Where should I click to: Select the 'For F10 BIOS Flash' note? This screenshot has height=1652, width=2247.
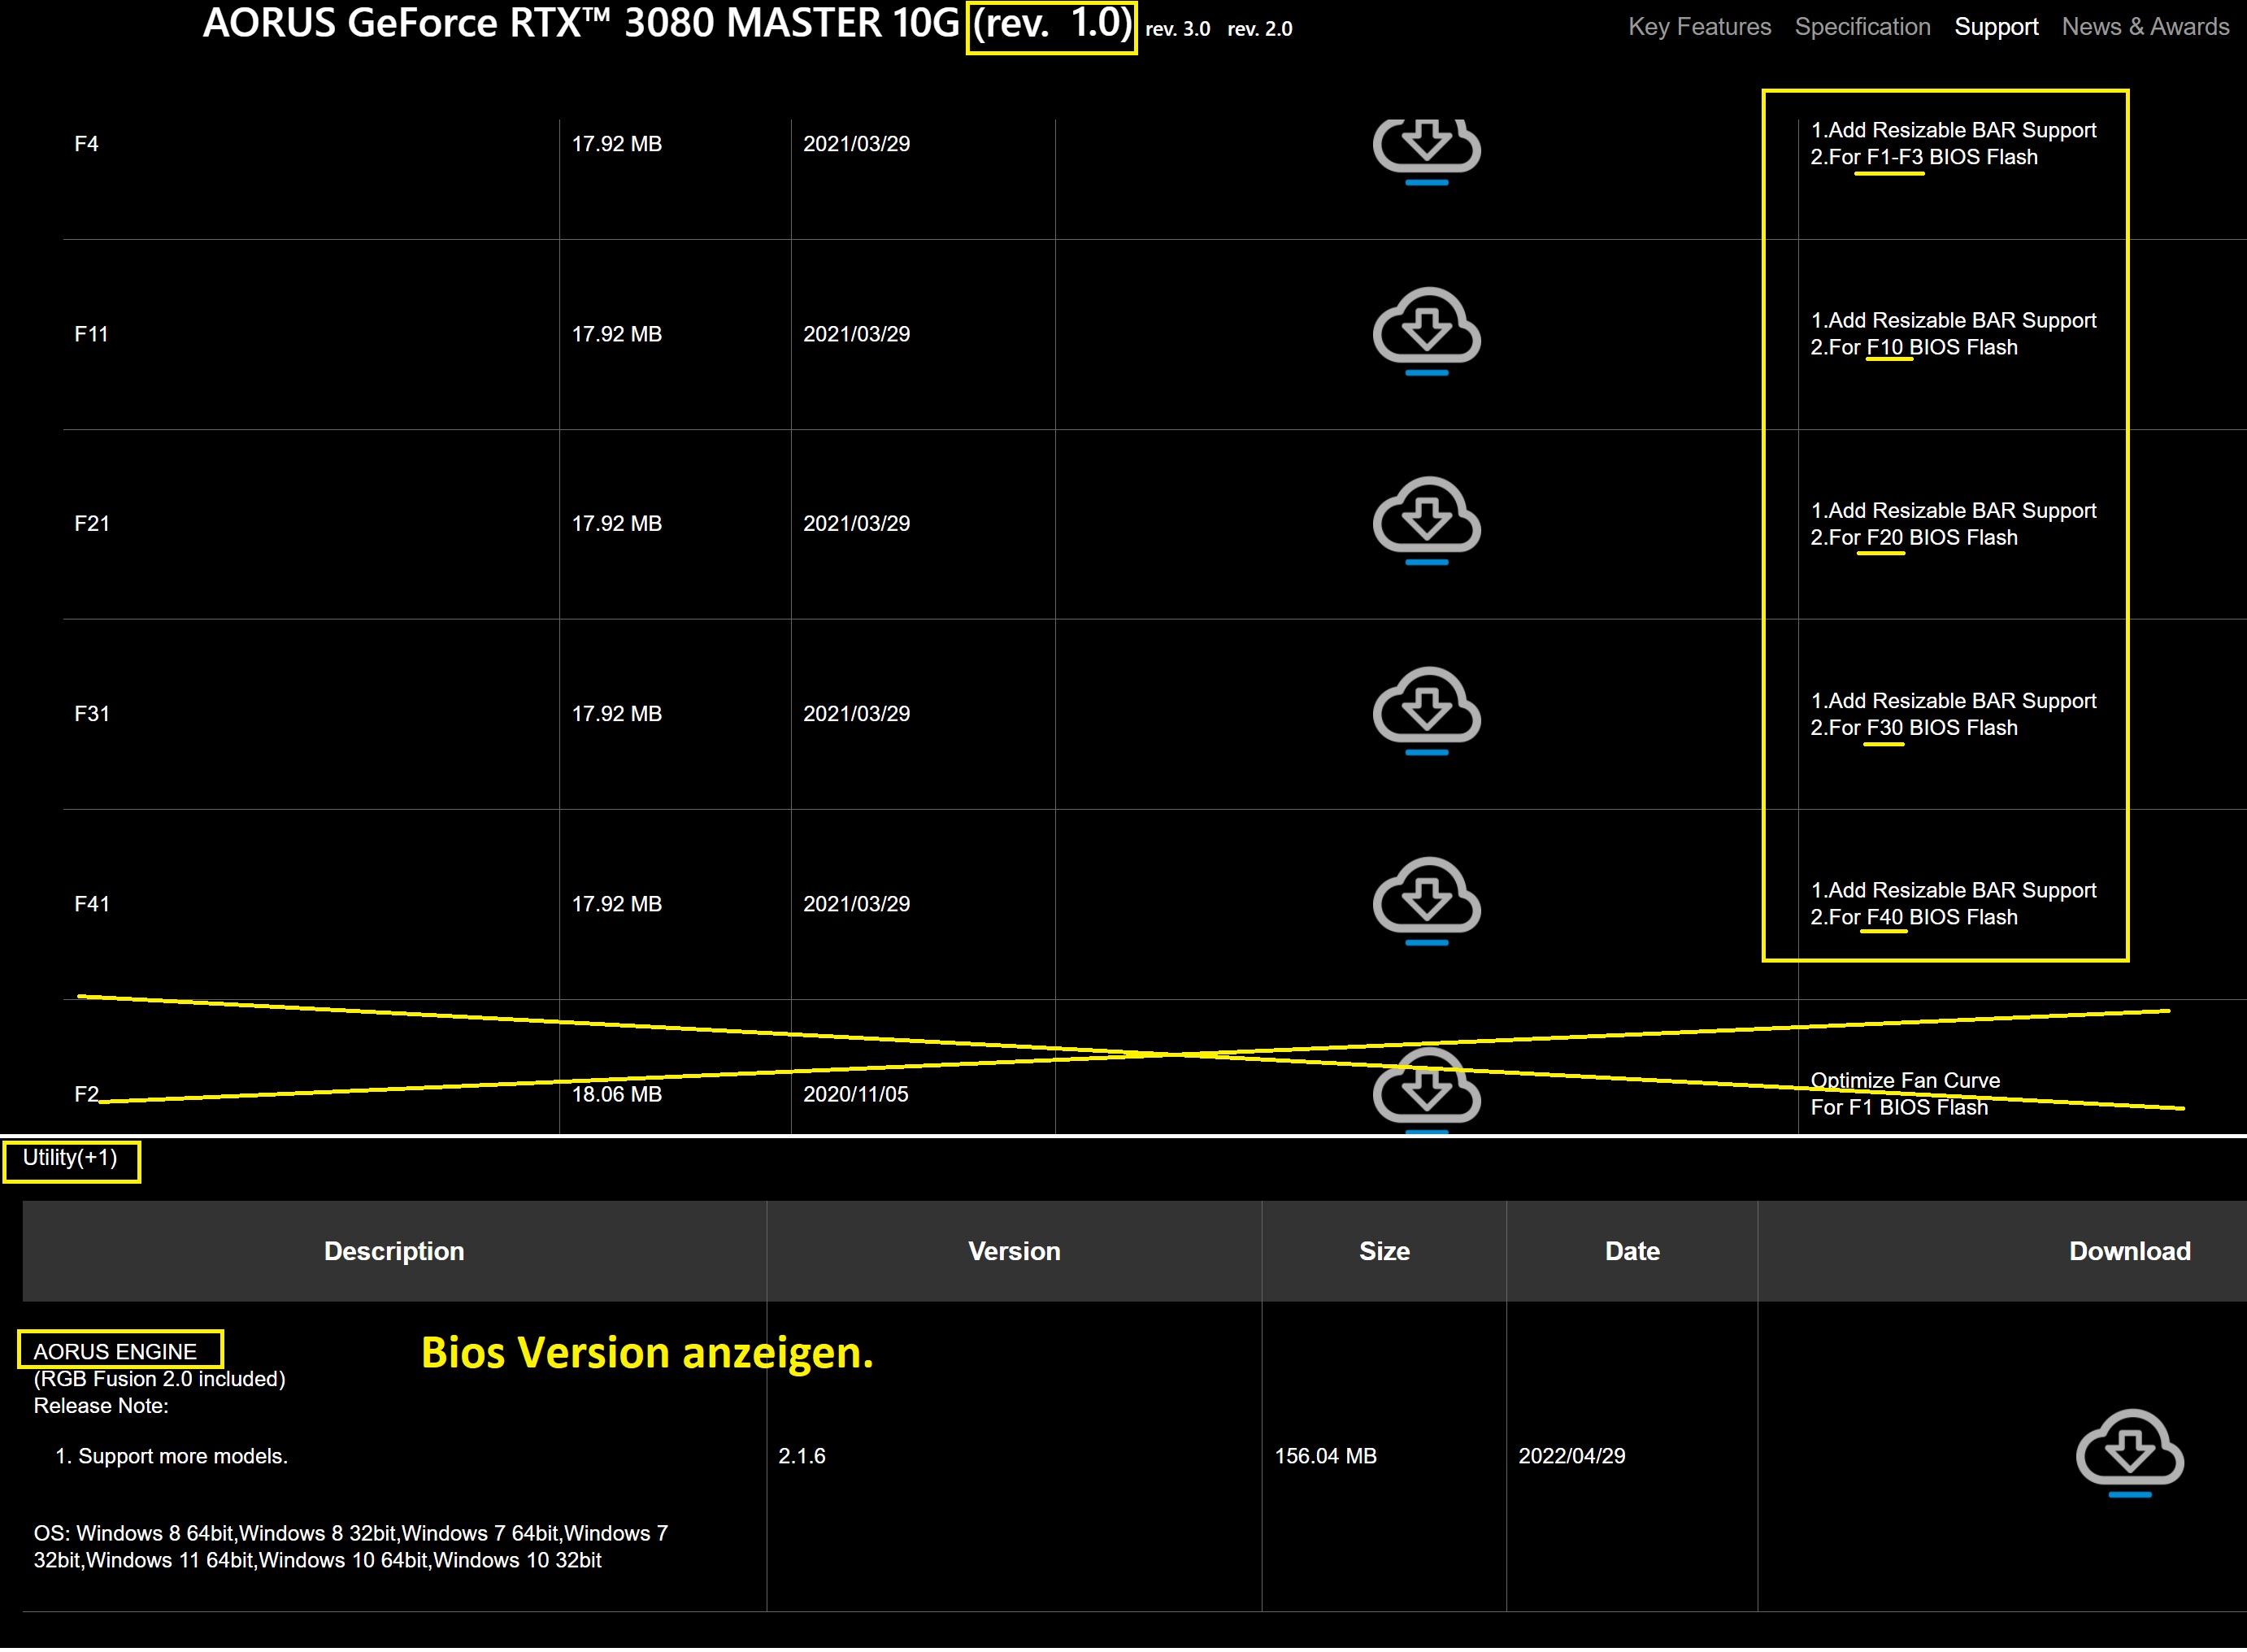[1913, 347]
